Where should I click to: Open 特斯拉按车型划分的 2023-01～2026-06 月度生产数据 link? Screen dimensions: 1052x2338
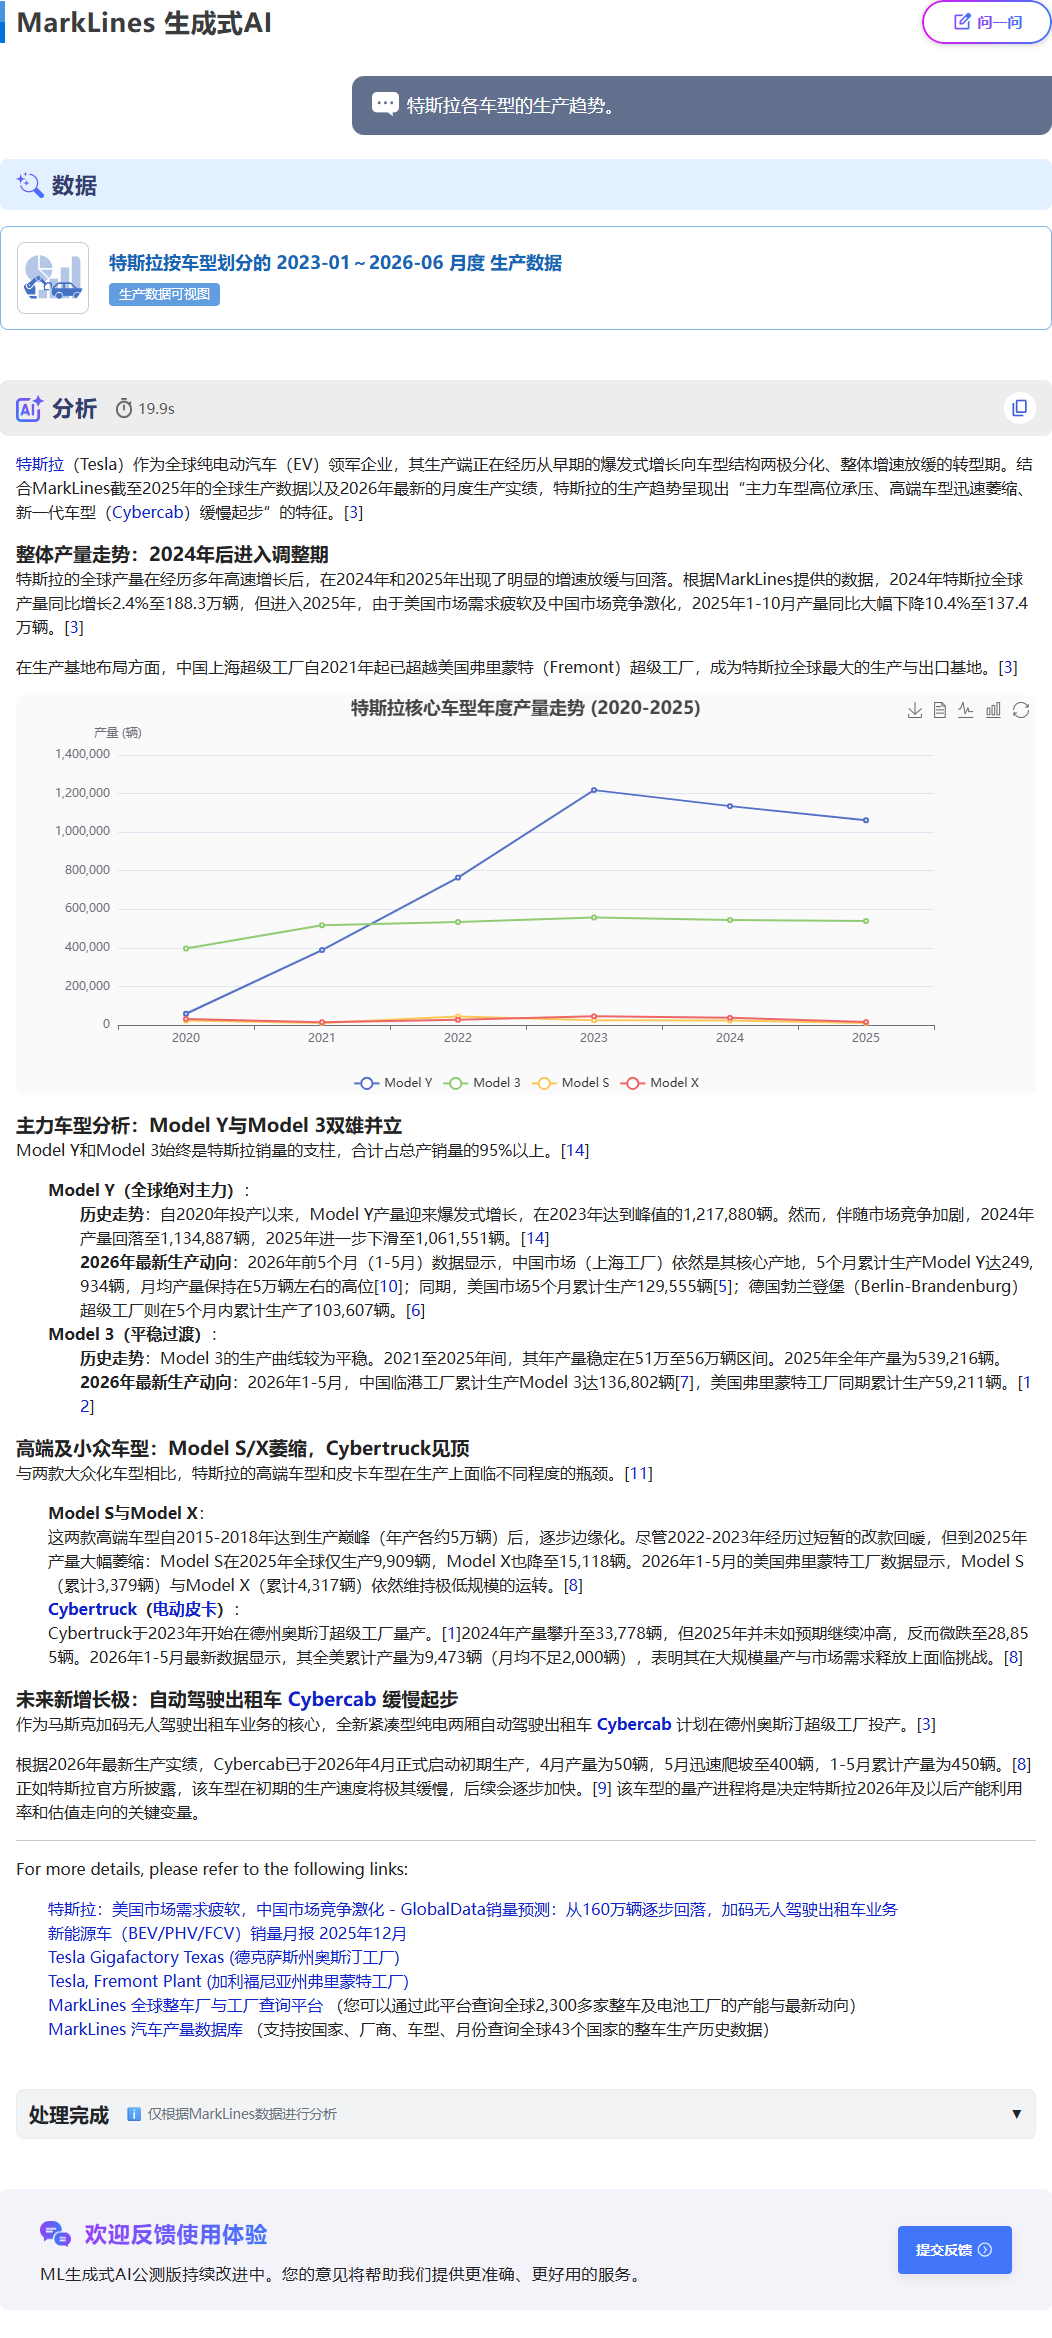tap(335, 263)
